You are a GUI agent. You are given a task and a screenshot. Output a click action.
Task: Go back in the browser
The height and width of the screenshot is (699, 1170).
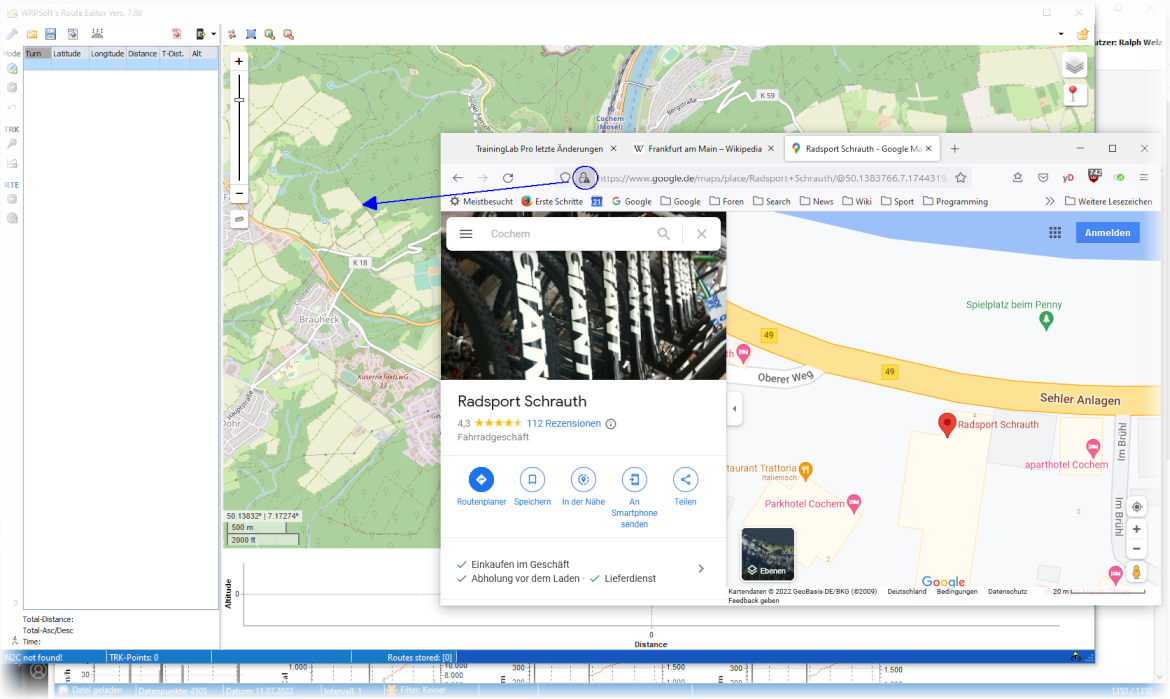point(457,178)
